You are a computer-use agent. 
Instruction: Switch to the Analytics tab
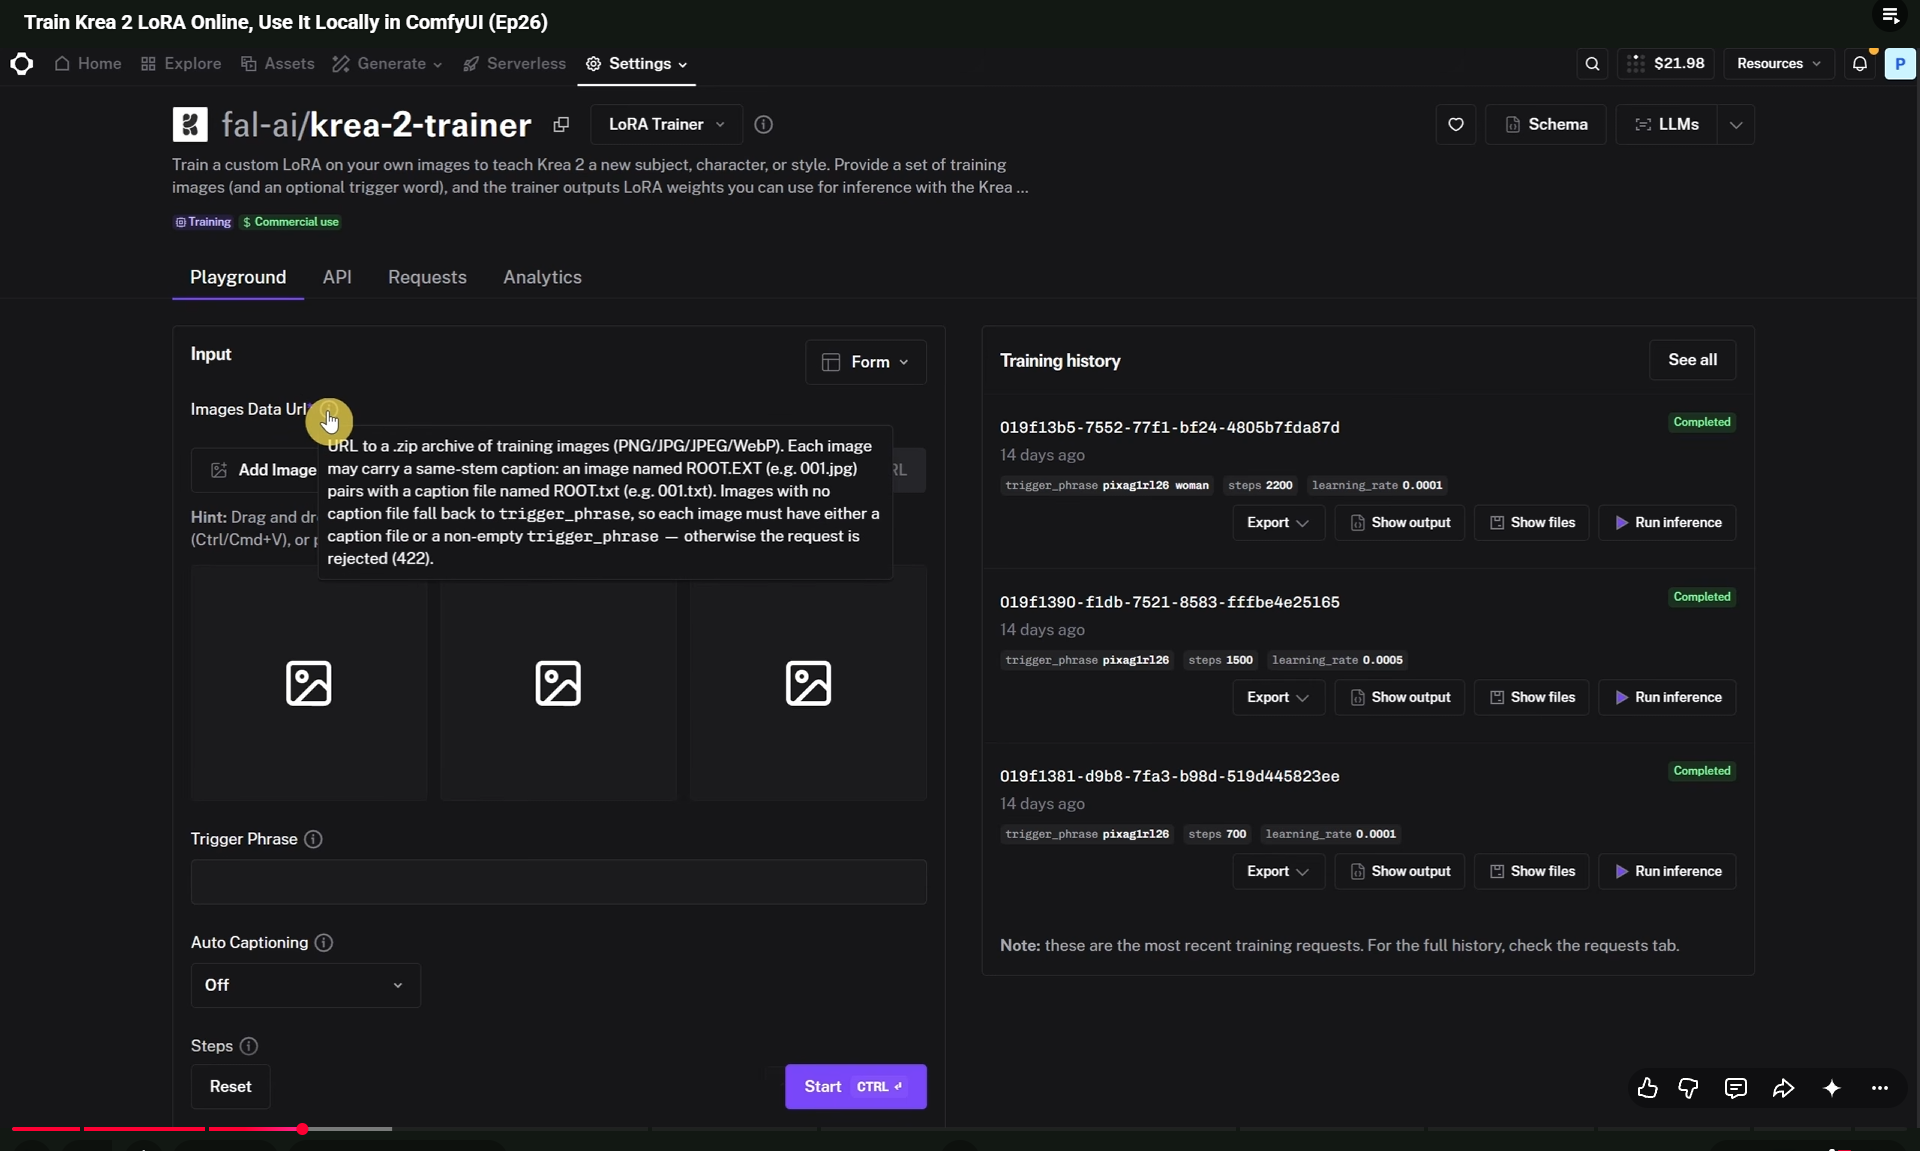click(542, 278)
